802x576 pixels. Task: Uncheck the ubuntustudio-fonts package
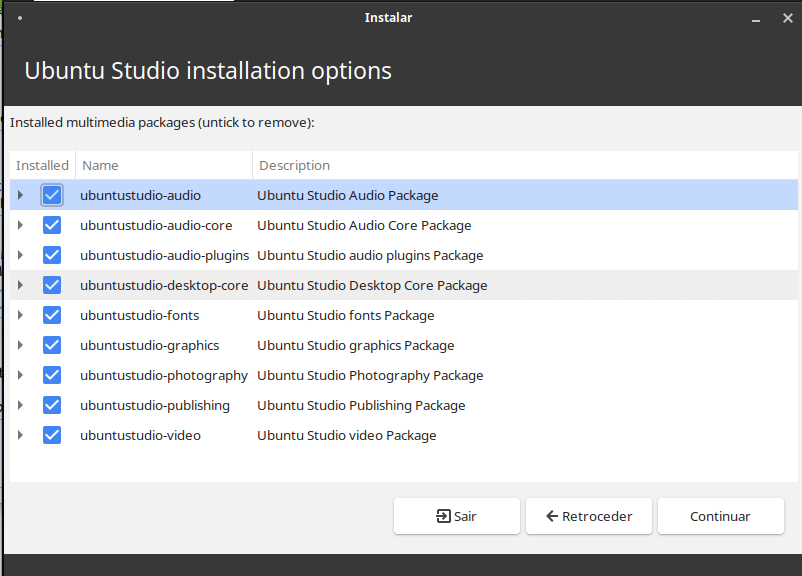coord(52,315)
